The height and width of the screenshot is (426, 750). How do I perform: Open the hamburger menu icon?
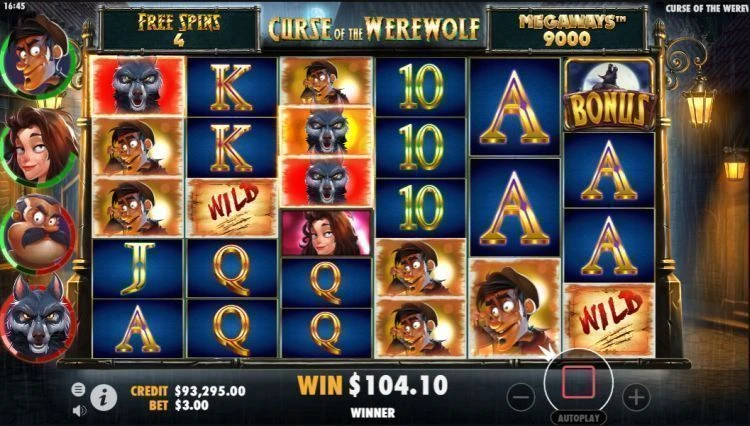point(78,390)
